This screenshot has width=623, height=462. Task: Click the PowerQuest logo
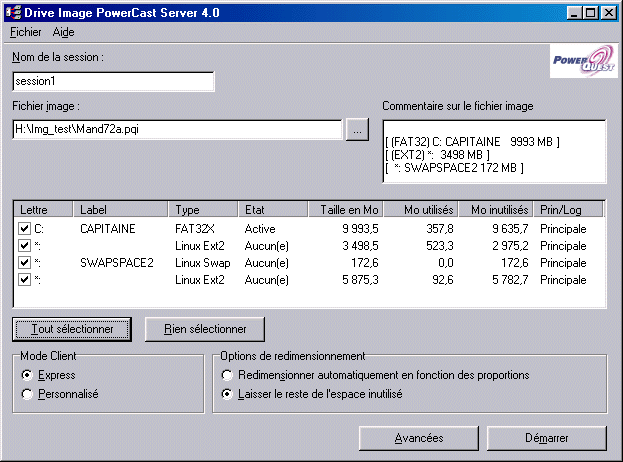583,61
